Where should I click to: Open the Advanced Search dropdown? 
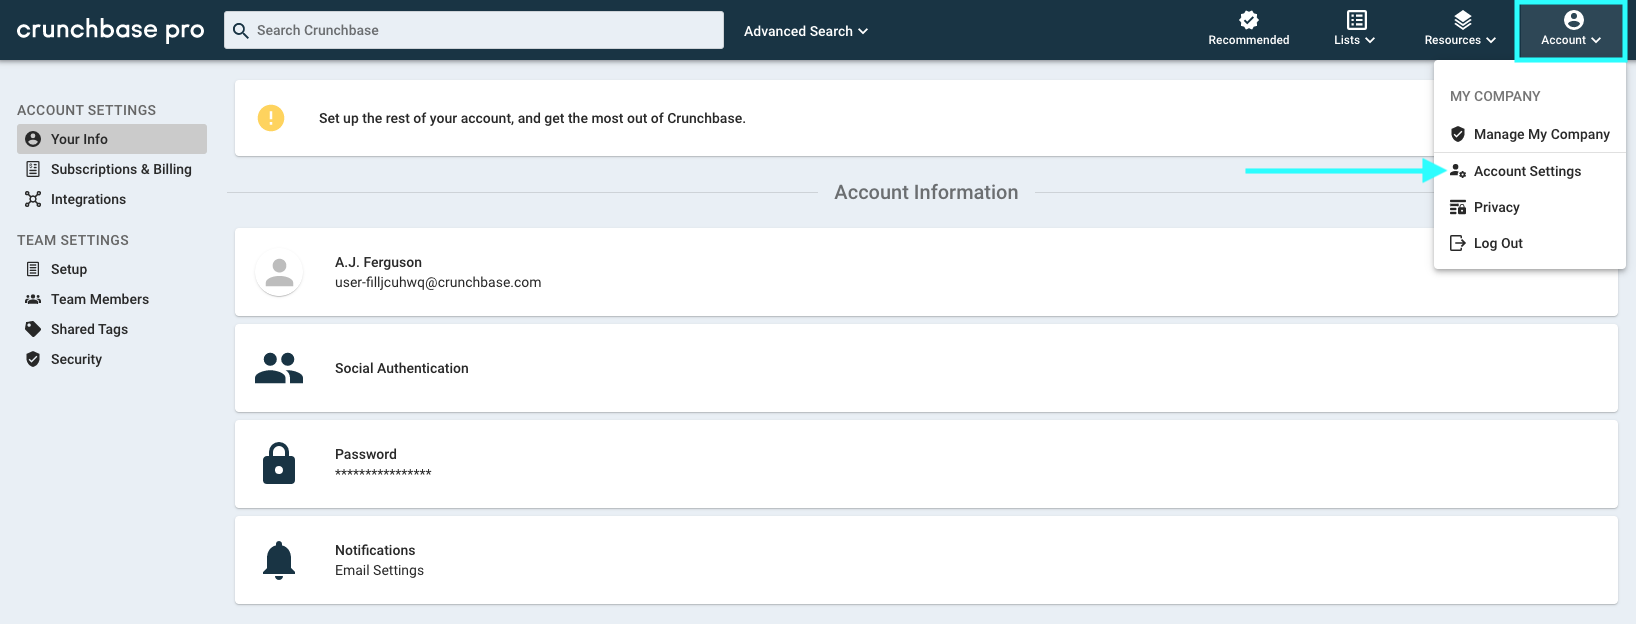coord(806,31)
